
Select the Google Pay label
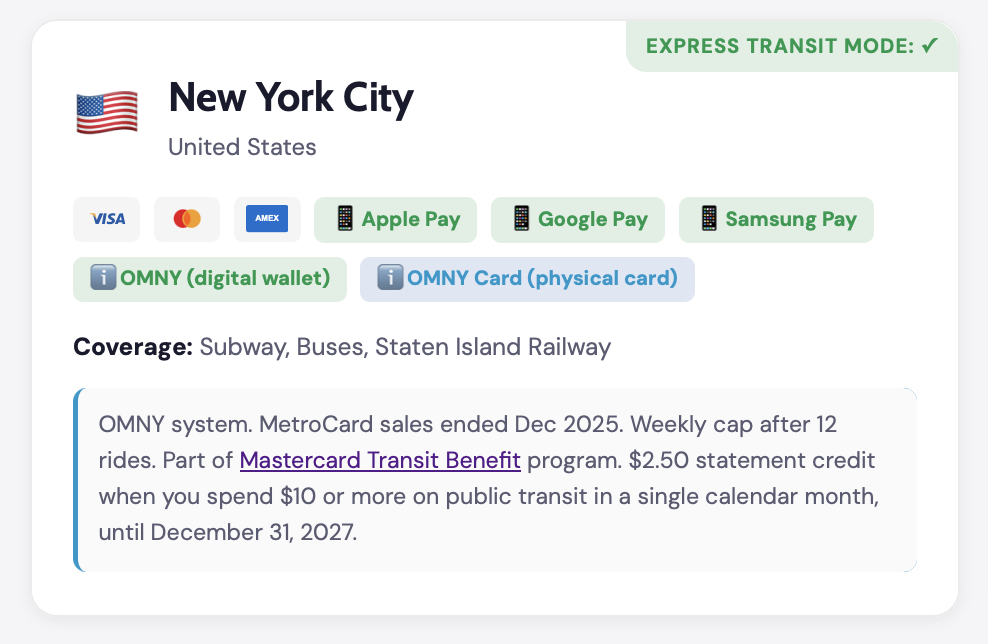(x=593, y=219)
